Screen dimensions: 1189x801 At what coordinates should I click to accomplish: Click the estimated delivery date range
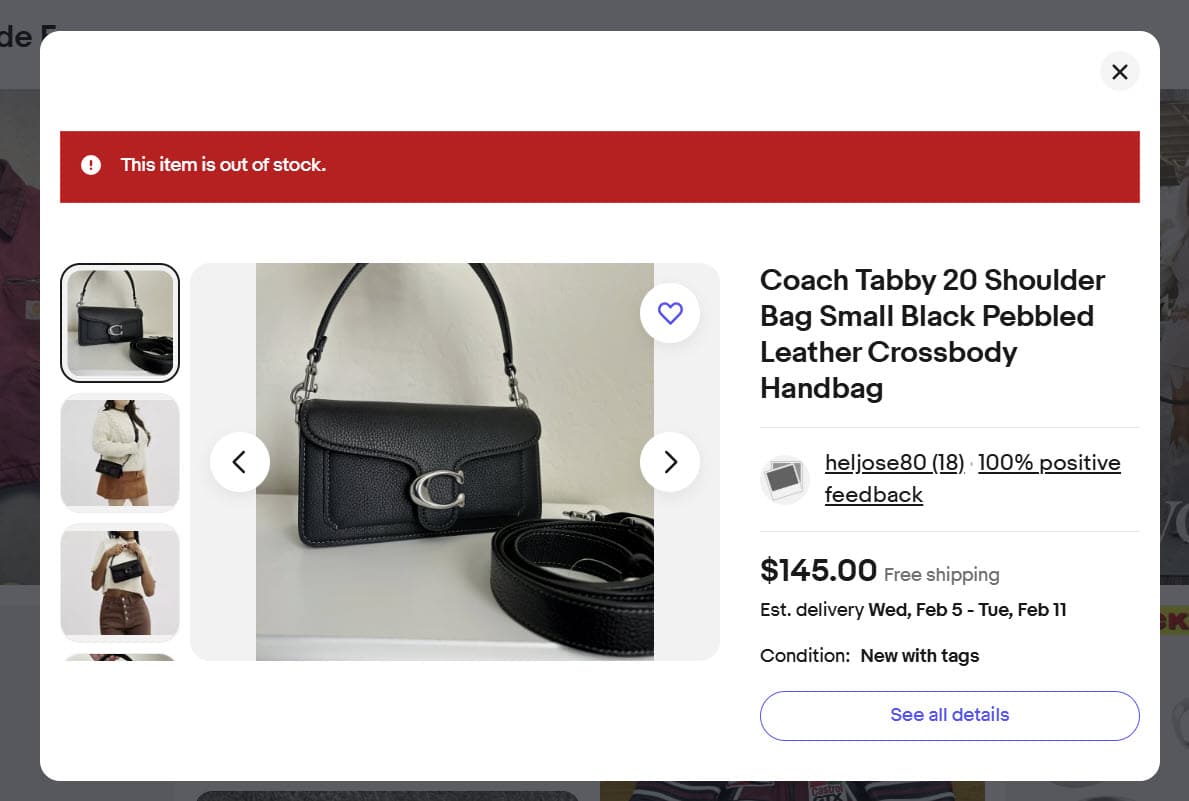pos(967,610)
